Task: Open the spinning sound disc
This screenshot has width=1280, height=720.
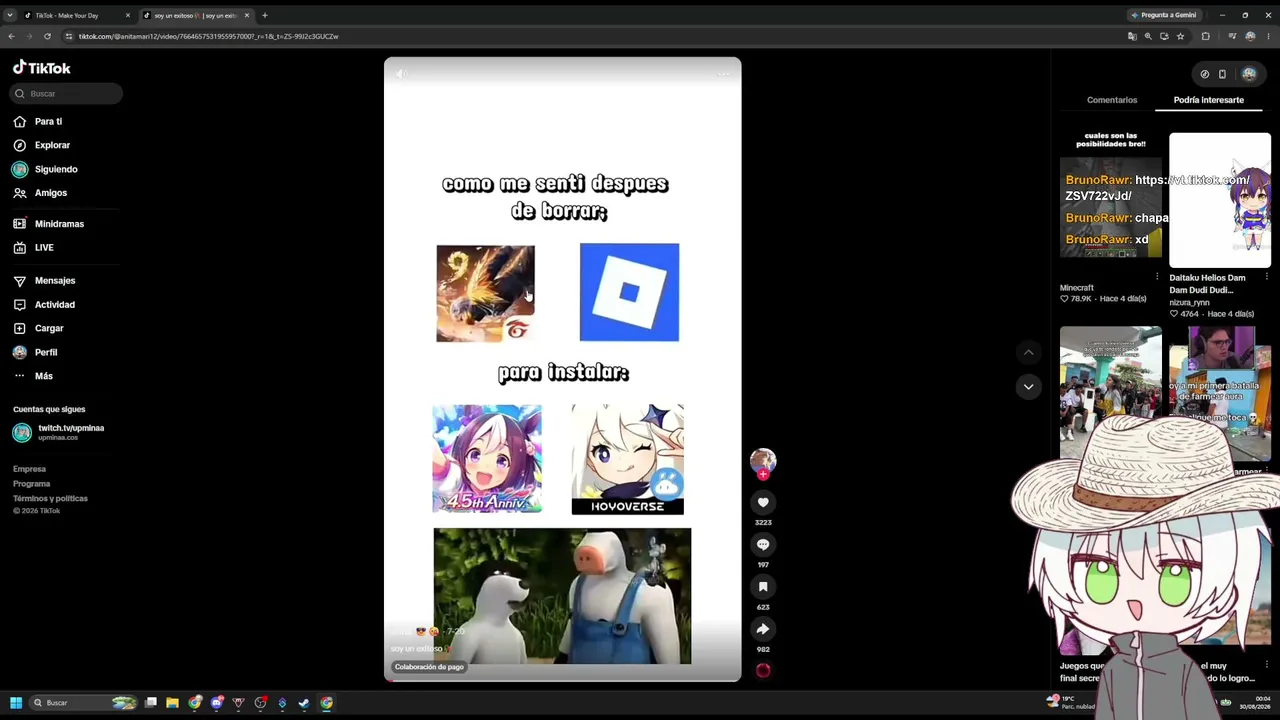Action: coord(763,671)
